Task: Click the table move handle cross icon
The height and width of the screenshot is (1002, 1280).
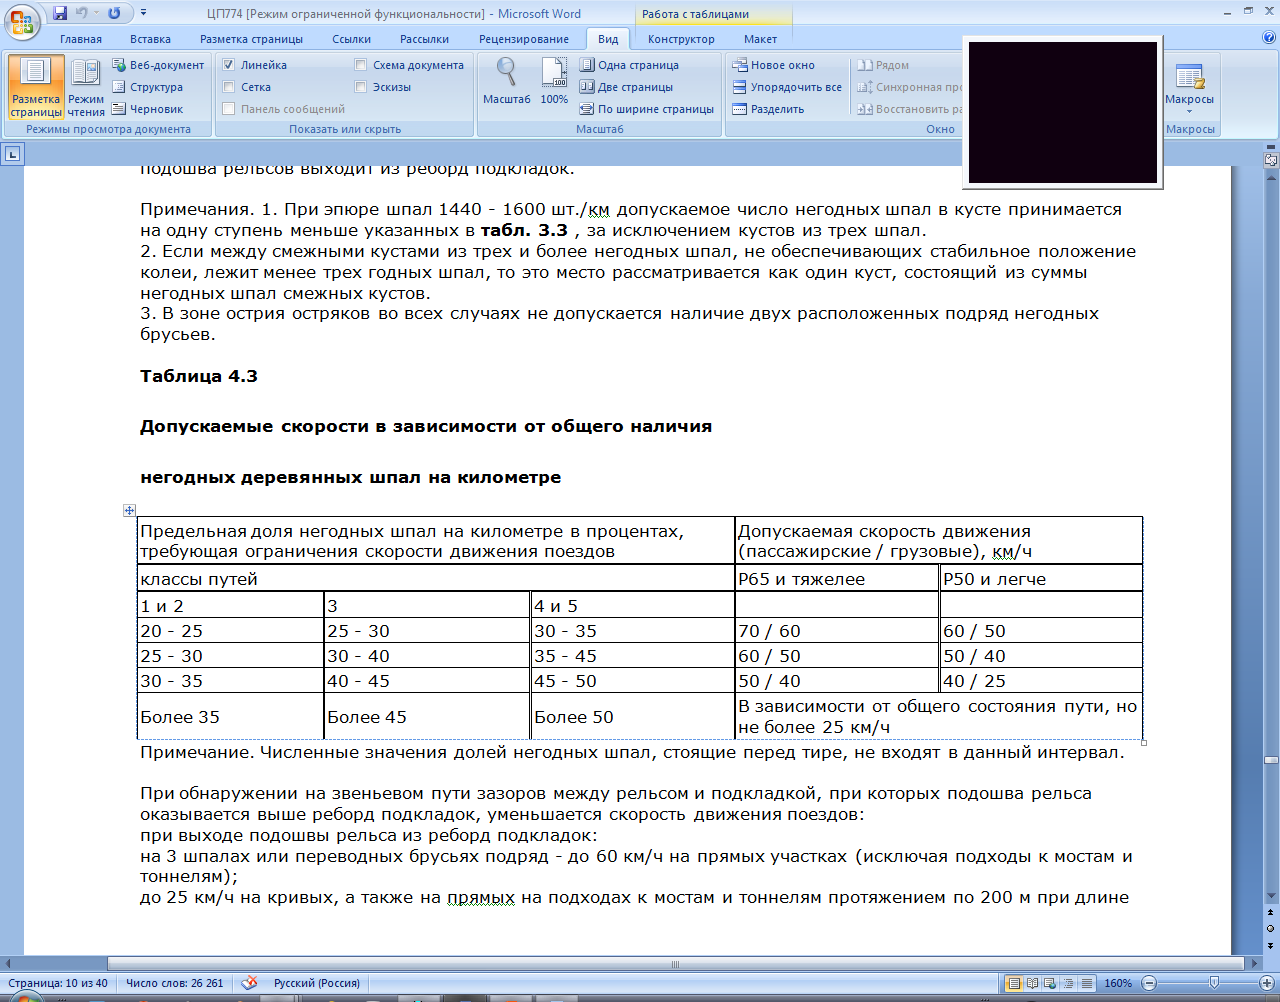Action: [129, 511]
